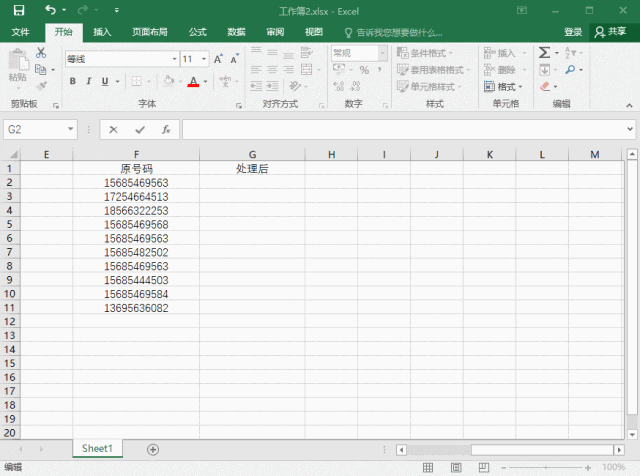Viewport: 640px width, 476px height.
Task: Save the workbook with the disk icon
Action: 18,10
